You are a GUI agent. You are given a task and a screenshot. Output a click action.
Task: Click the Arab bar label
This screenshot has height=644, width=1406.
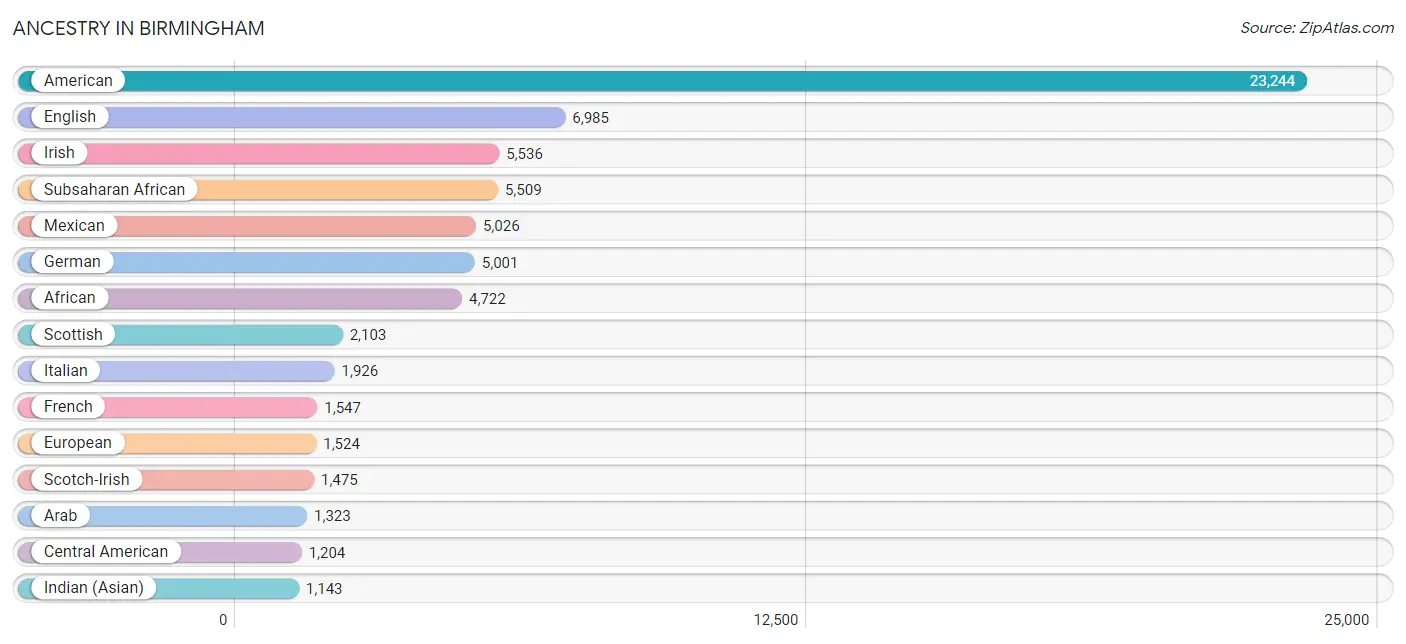coord(60,516)
